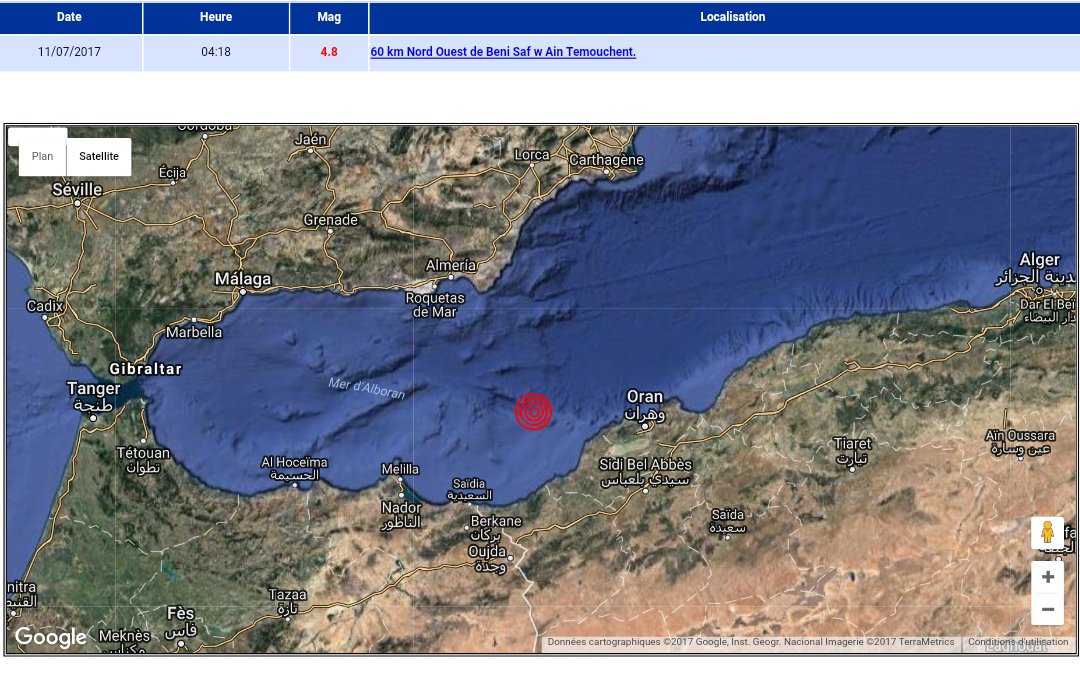Click the Gibraltar label on the map
Screen dimensions: 1080x676
click(146, 369)
